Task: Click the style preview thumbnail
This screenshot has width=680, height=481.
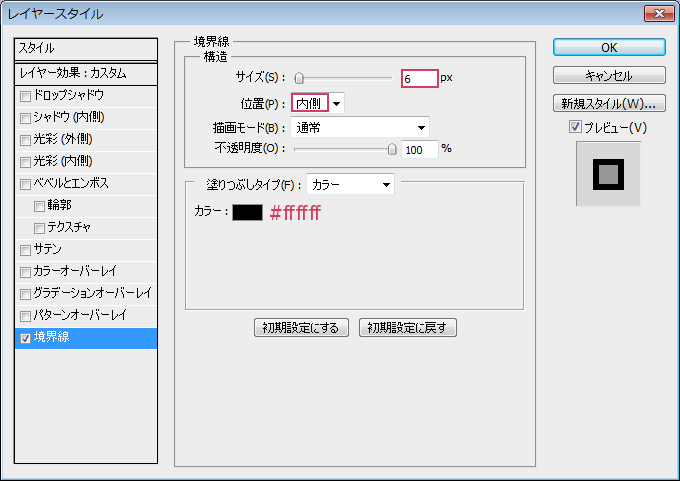Action: tap(608, 174)
